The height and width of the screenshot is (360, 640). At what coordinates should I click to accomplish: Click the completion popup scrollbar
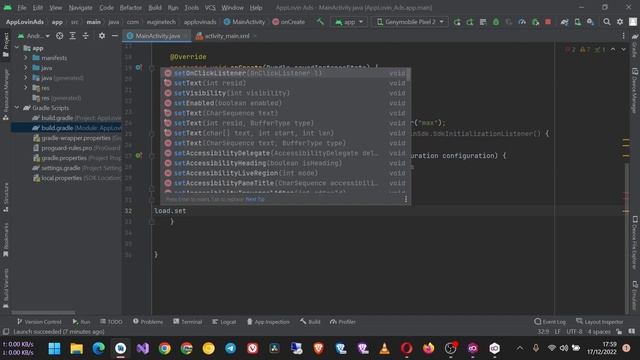(x=409, y=75)
